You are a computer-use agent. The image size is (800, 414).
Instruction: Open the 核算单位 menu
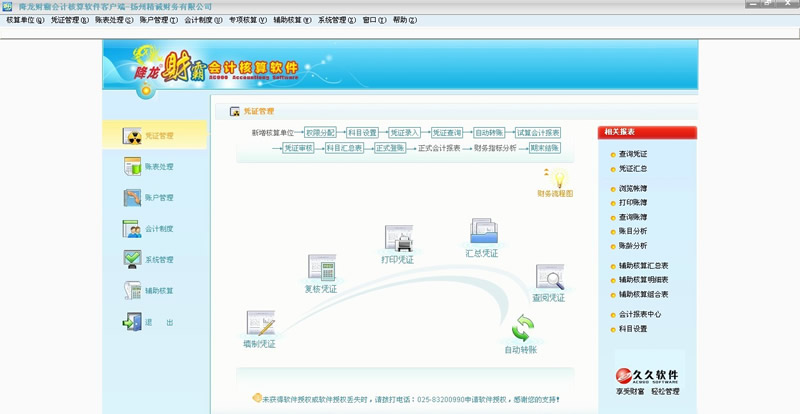pyautogui.click(x=25, y=20)
